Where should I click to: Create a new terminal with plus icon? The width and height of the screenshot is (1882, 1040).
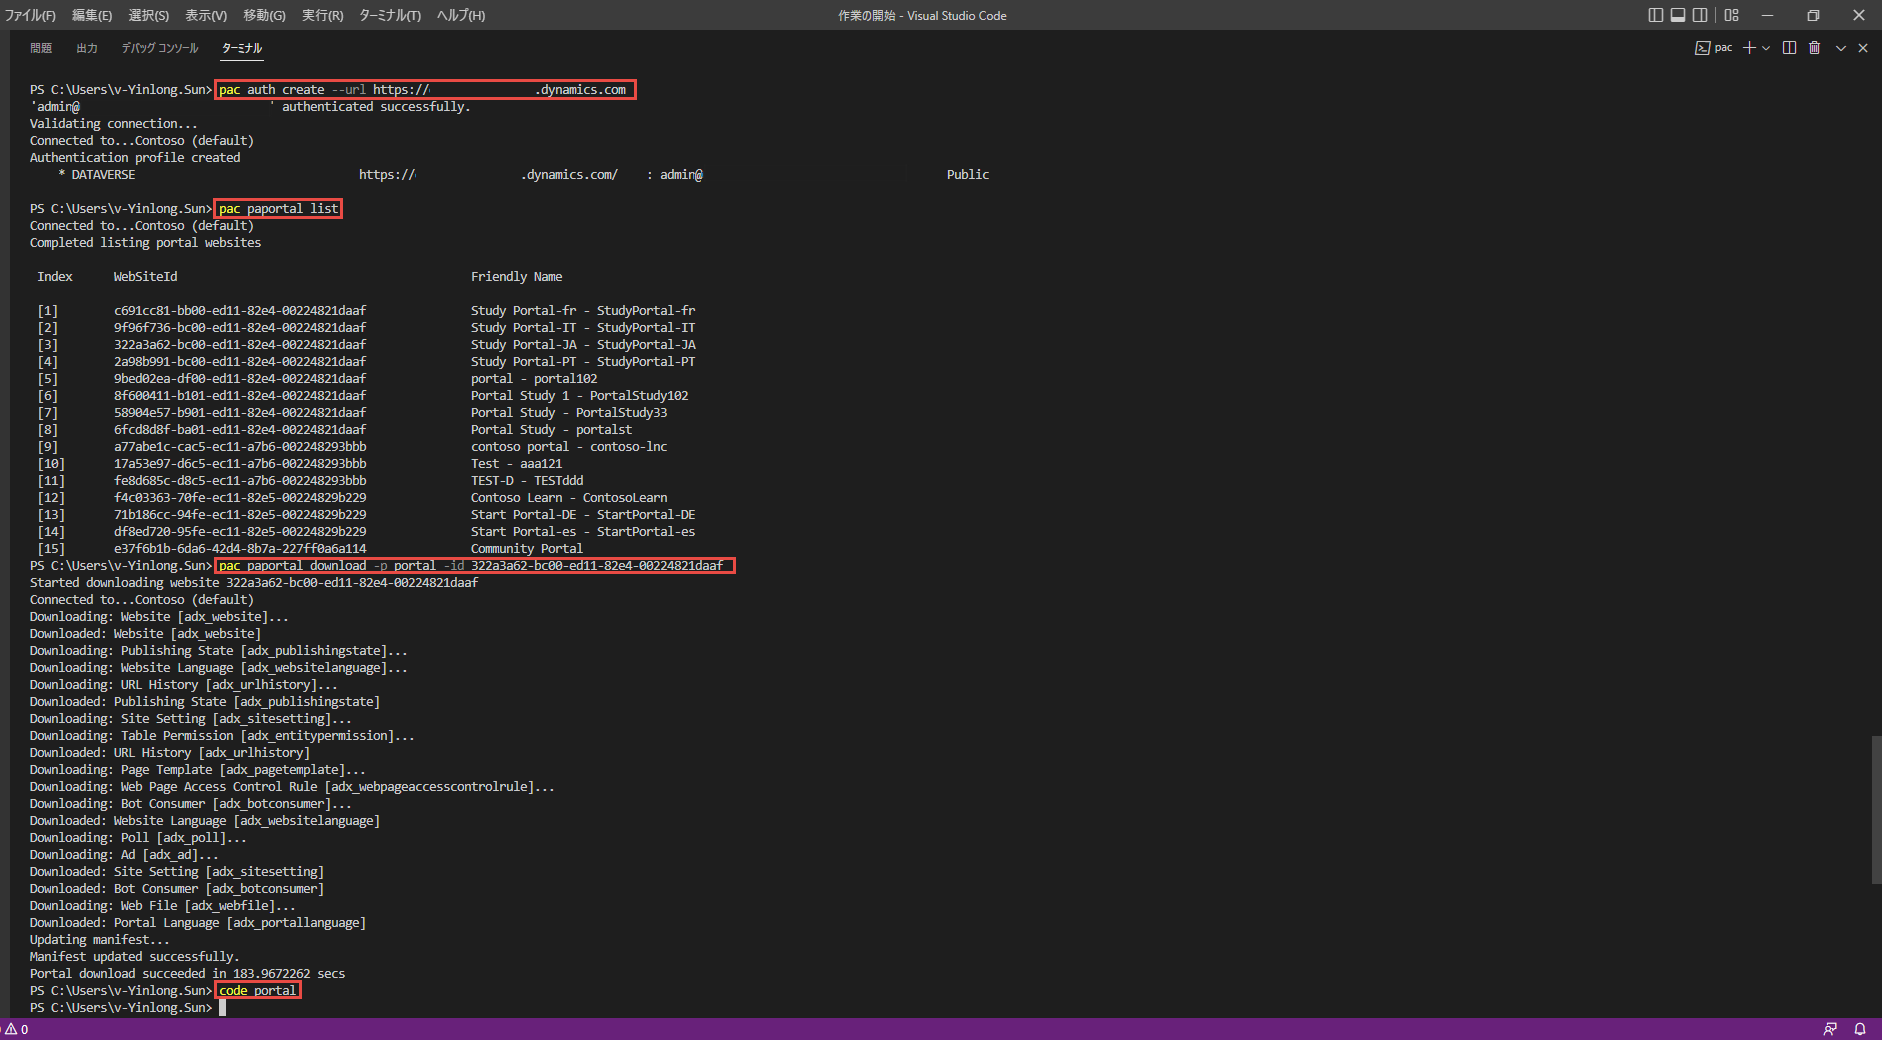1749,48
